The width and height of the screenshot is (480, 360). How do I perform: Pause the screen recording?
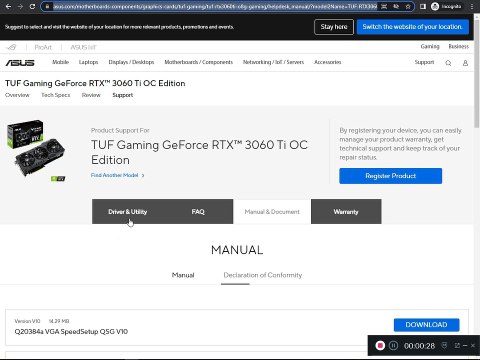(x=393, y=346)
